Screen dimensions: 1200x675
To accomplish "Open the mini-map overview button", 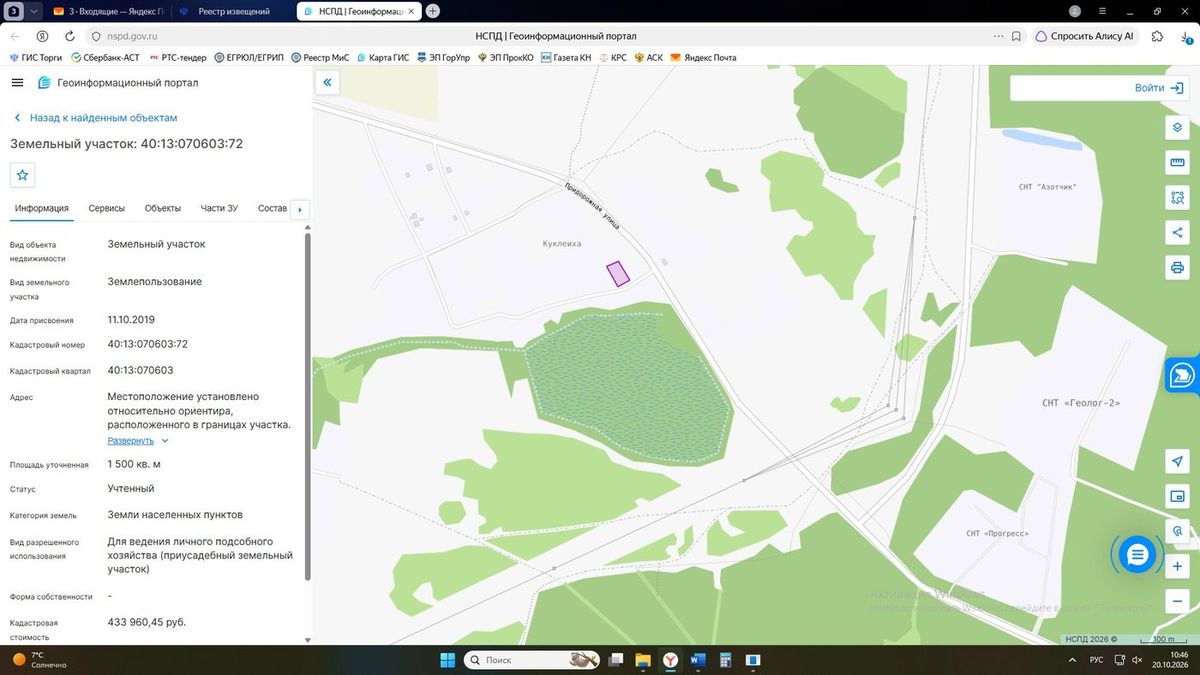I will pyautogui.click(x=1177, y=496).
